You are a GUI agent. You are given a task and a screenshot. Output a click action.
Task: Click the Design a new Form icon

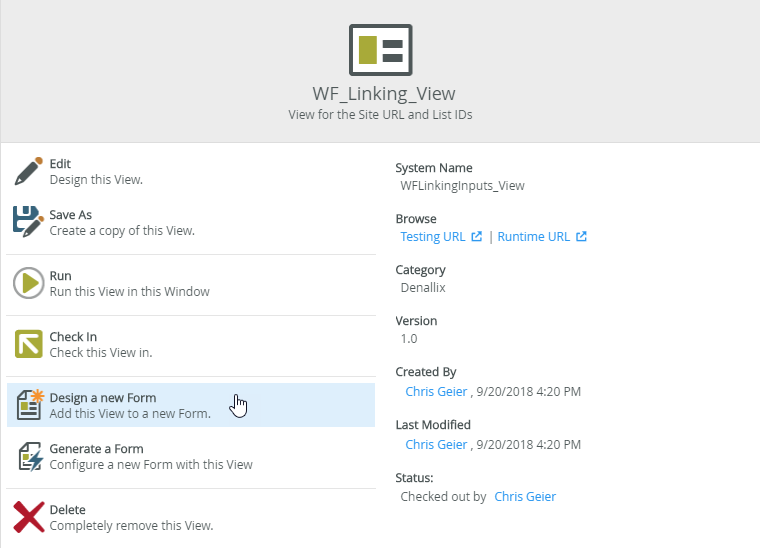(28, 405)
